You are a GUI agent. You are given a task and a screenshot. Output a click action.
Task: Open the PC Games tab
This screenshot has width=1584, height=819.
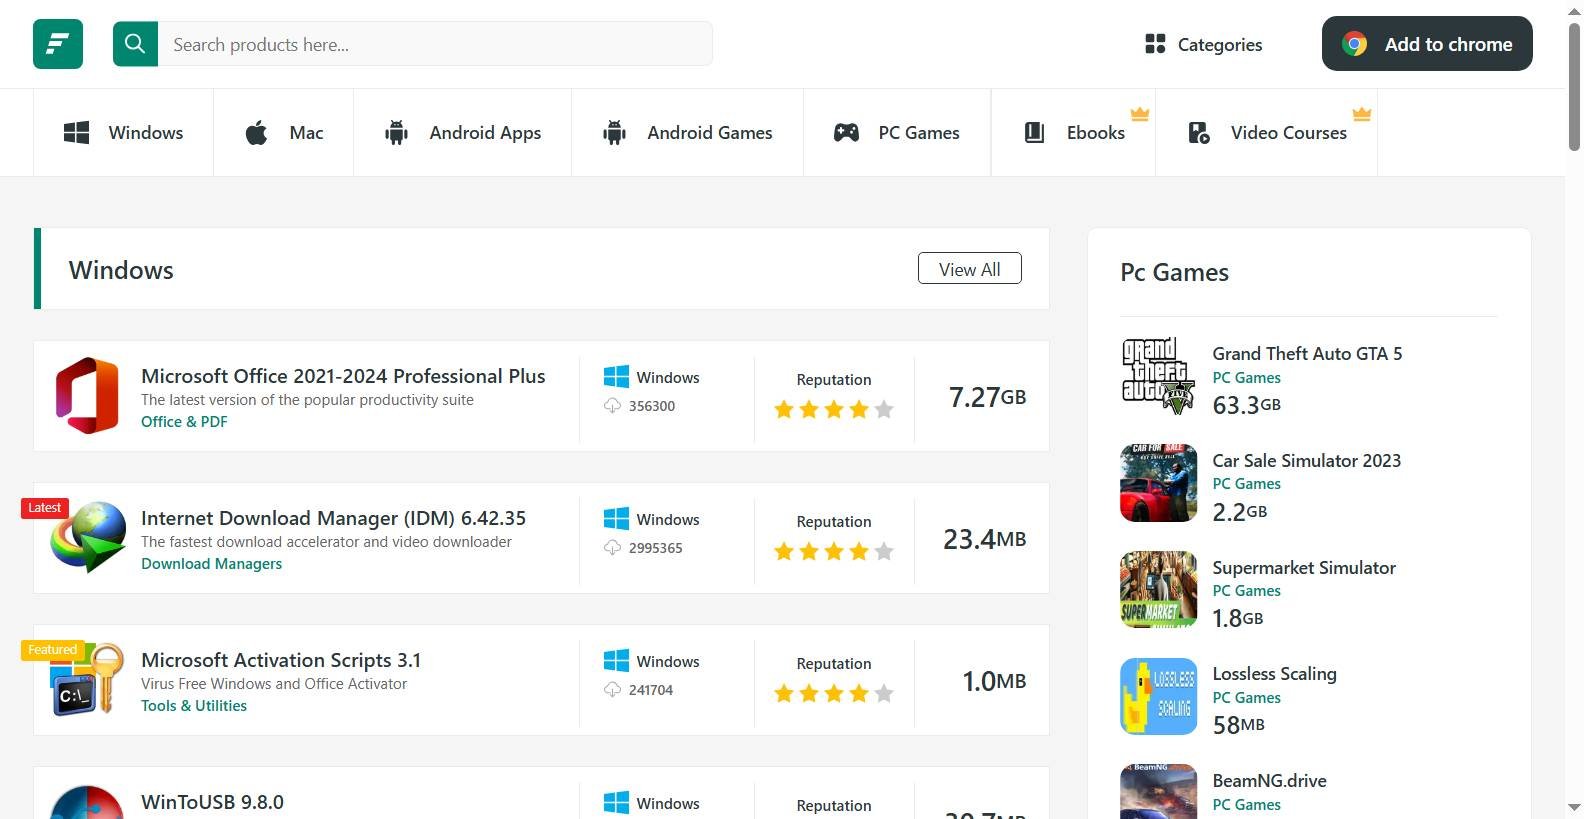[x=897, y=133]
